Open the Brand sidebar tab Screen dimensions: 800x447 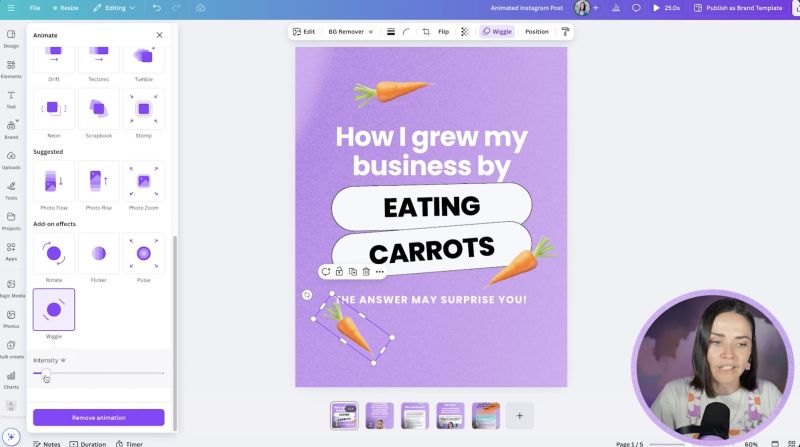pyautogui.click(x=11, y=130)
